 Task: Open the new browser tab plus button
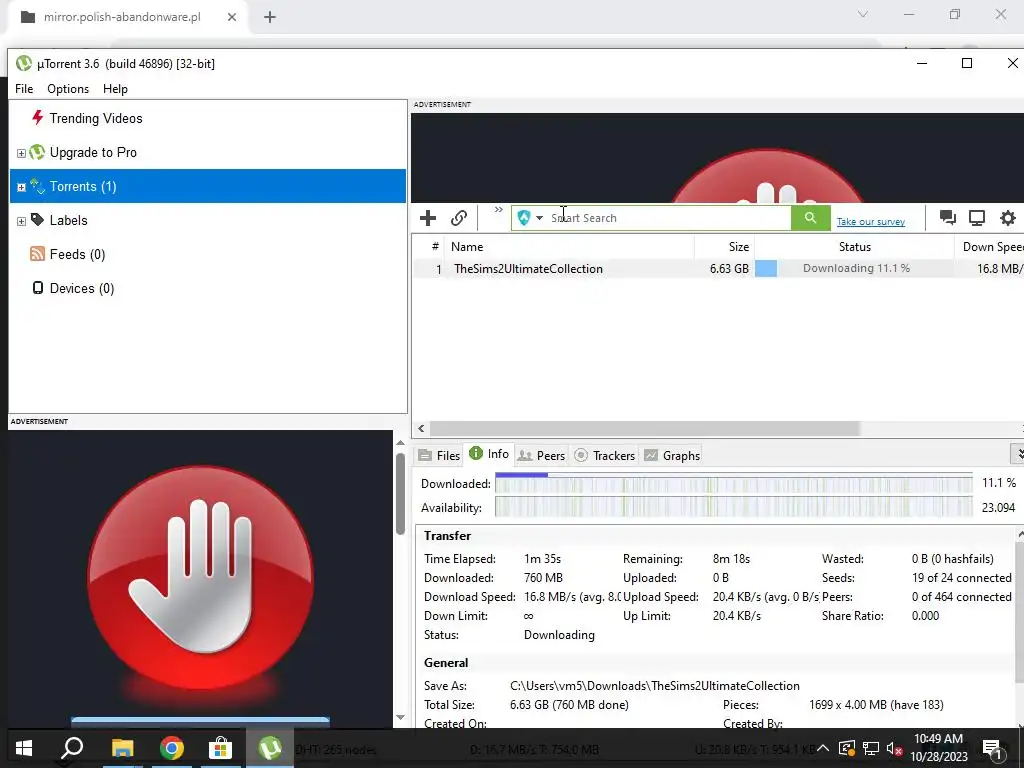click(270, 17)
